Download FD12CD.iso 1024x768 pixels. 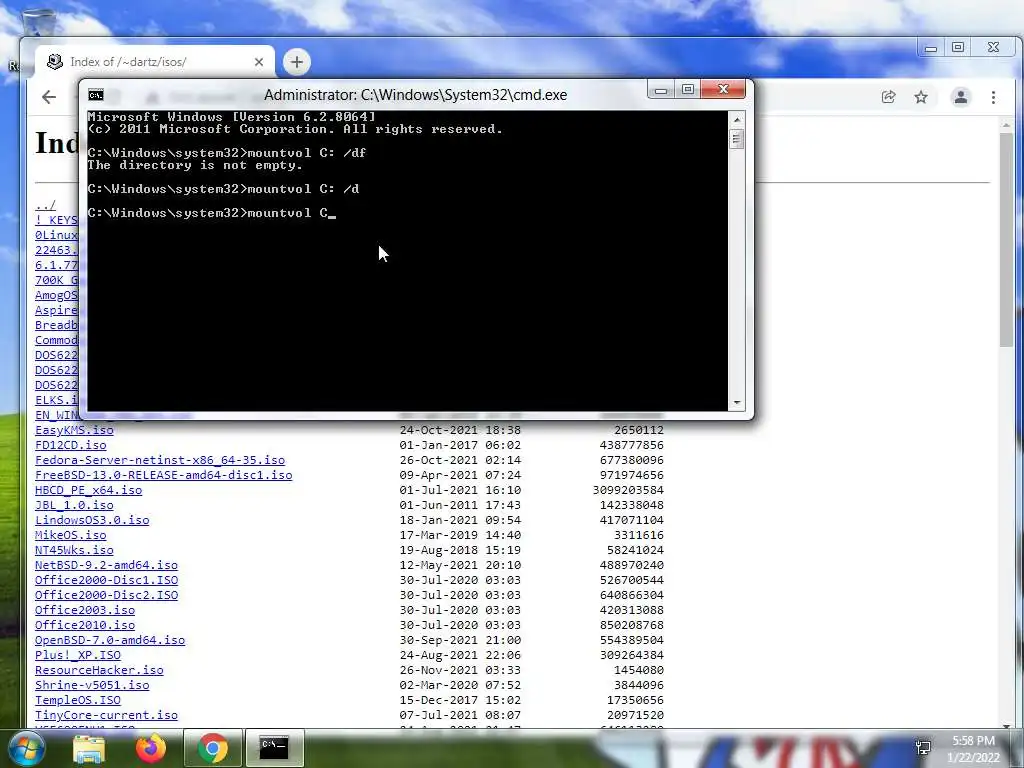(71, 445)
